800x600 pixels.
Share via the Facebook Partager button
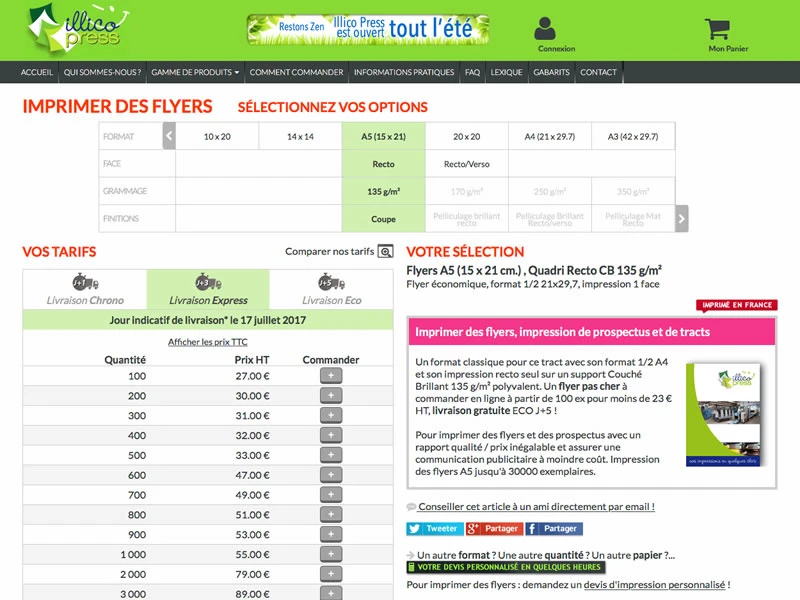pyautogui.click(x=554, y=529)
